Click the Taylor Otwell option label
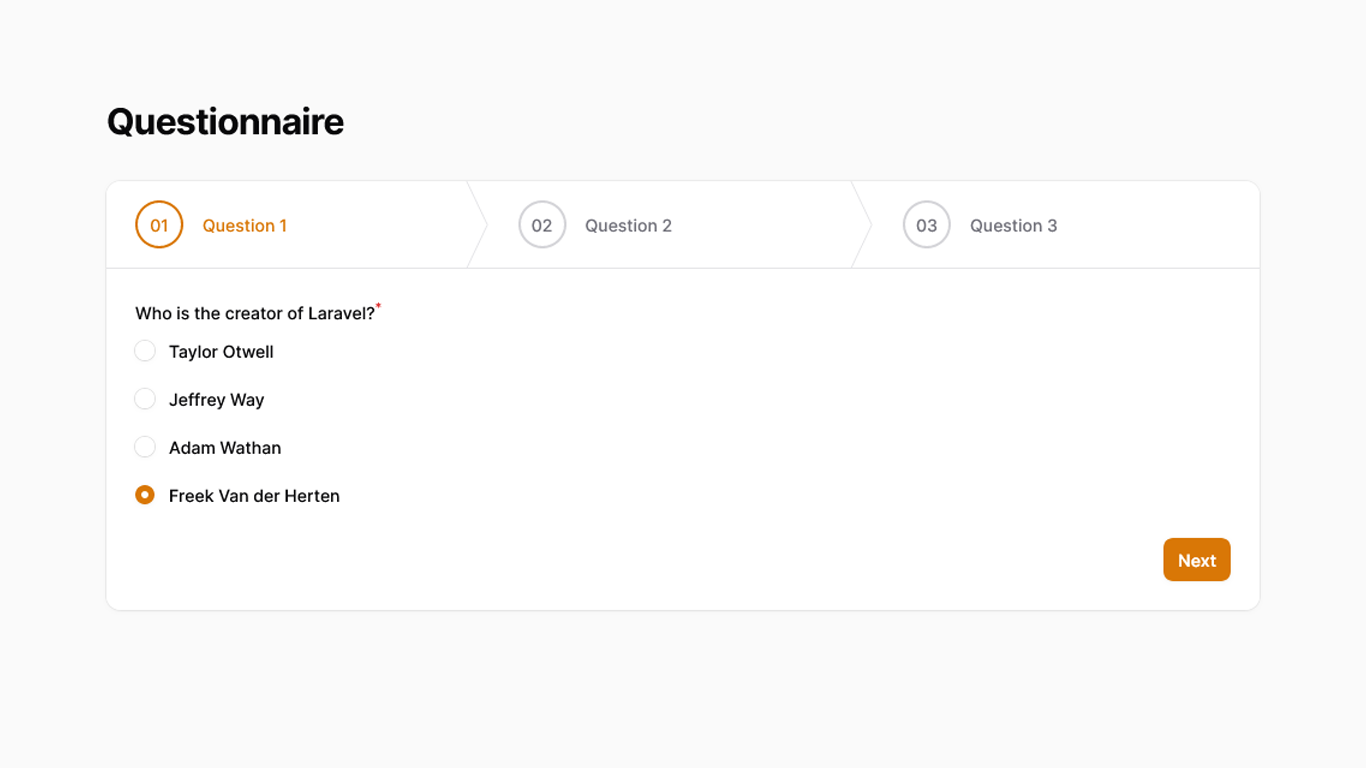 [221, 352]
